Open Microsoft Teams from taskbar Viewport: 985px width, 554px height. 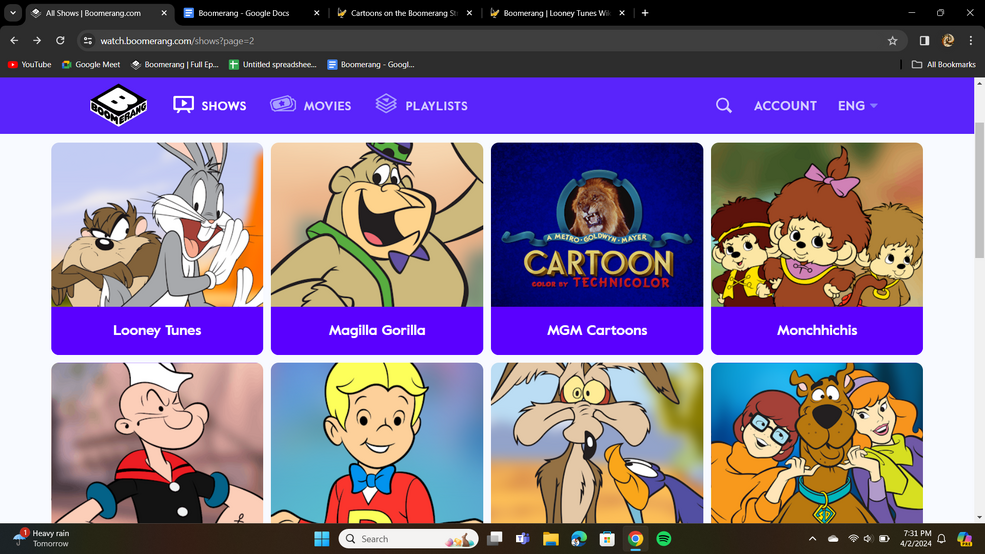coord(522,539)
